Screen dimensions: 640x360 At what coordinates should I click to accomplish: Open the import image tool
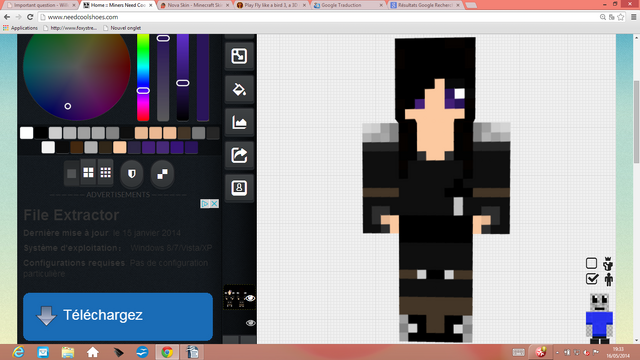[x=239, y=56]
